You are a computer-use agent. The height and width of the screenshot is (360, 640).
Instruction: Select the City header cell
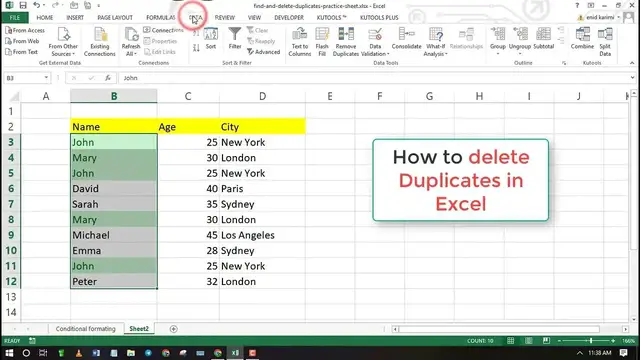click(x=262, y=127)
